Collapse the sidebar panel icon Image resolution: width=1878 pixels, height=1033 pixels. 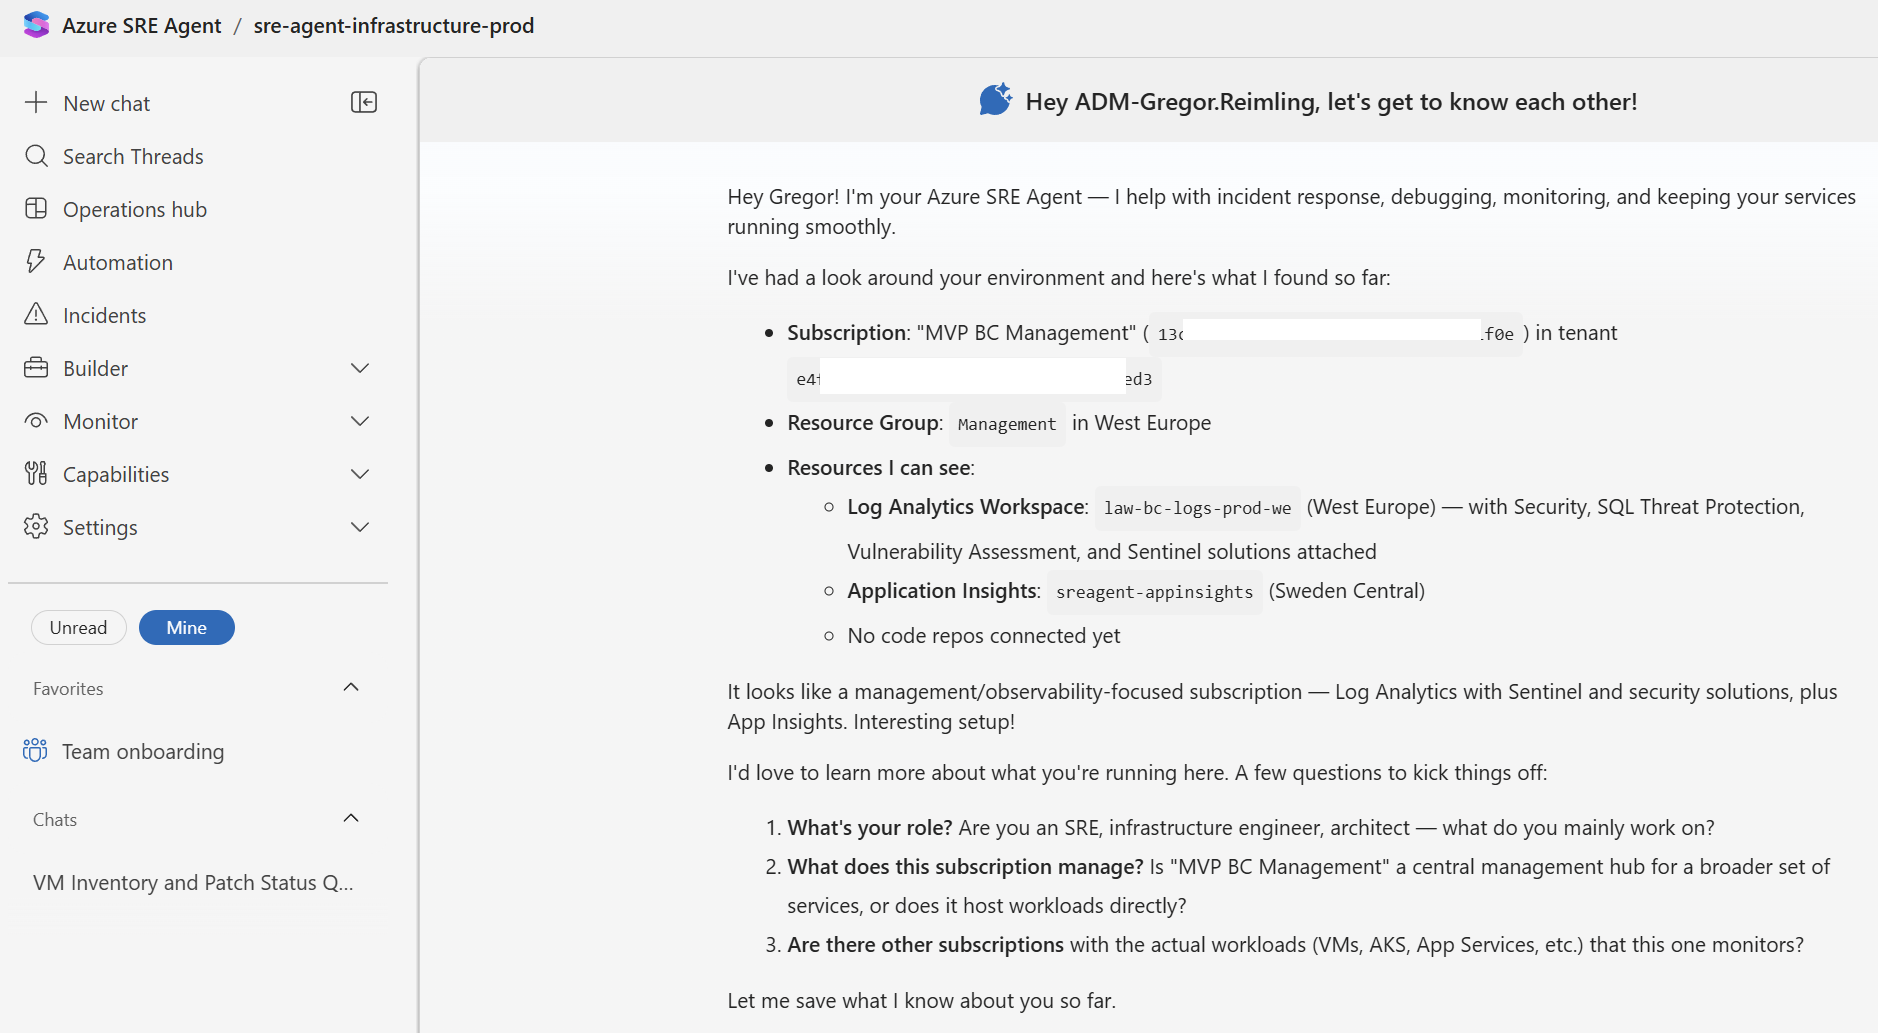click(x=364, y=102)
